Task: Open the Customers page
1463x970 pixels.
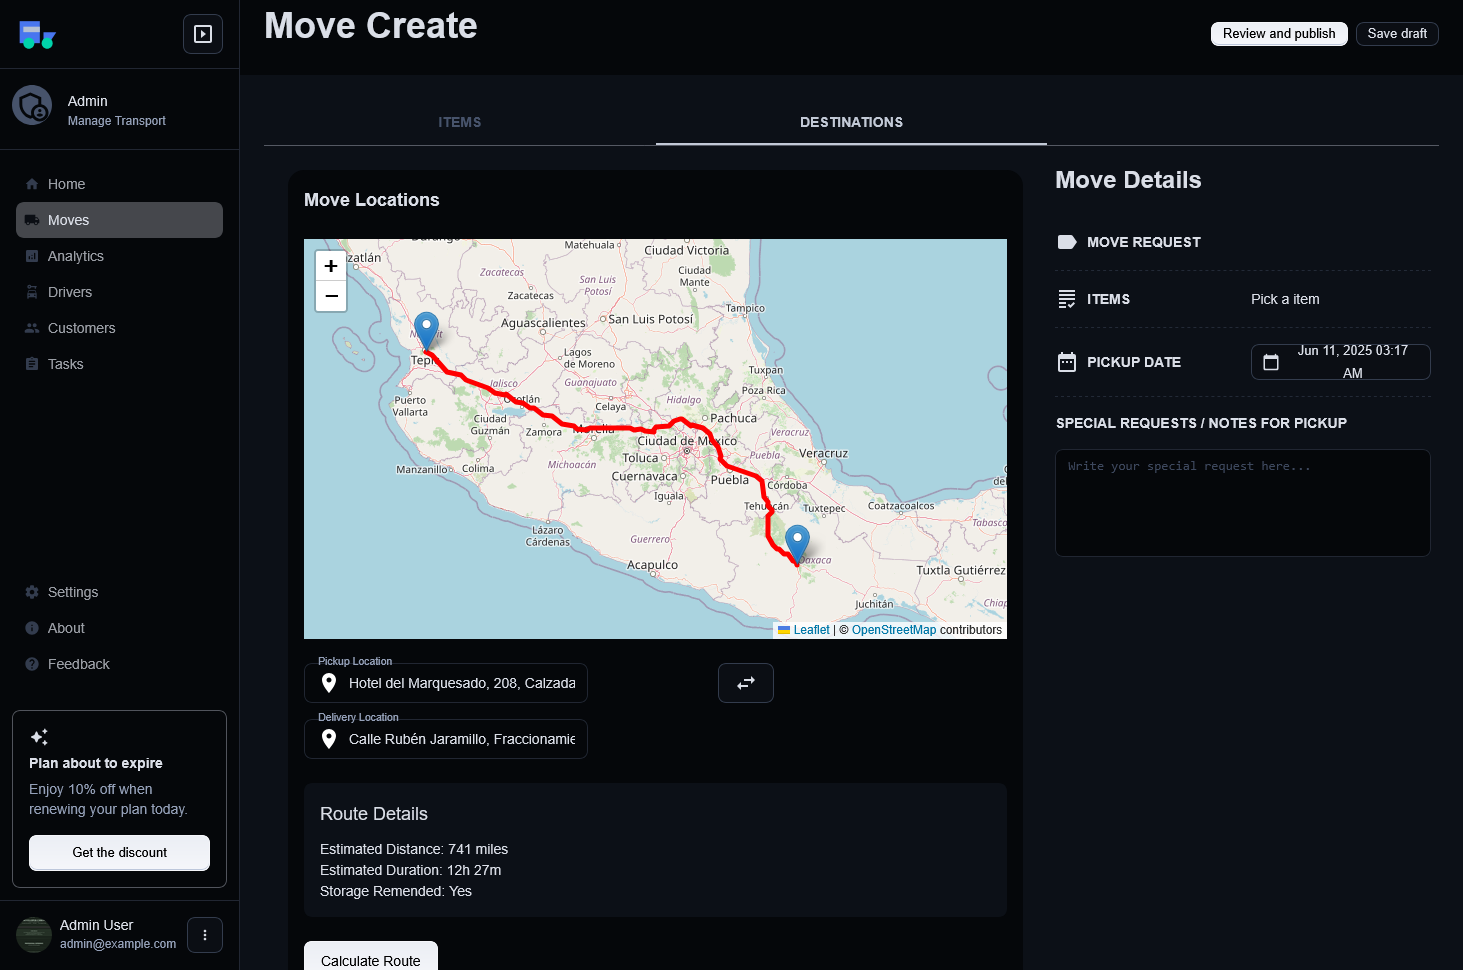Action: (119, 328)
